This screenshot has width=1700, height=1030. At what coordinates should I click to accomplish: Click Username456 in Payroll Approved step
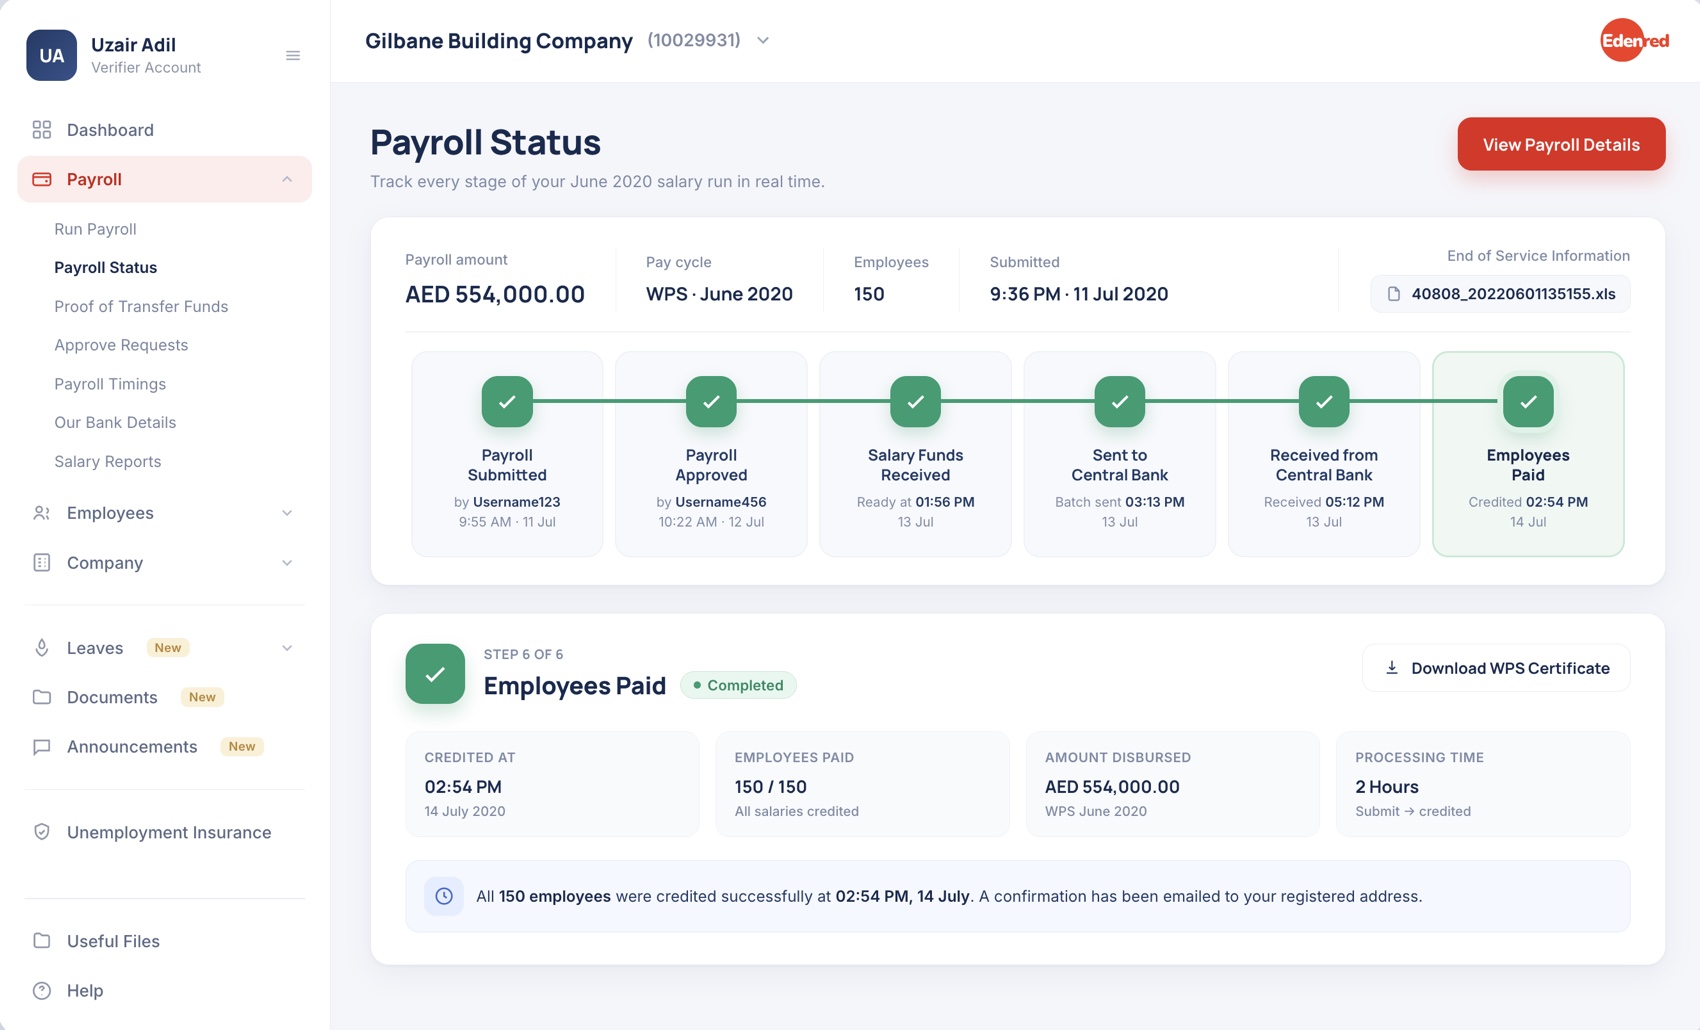coord(720,502)
